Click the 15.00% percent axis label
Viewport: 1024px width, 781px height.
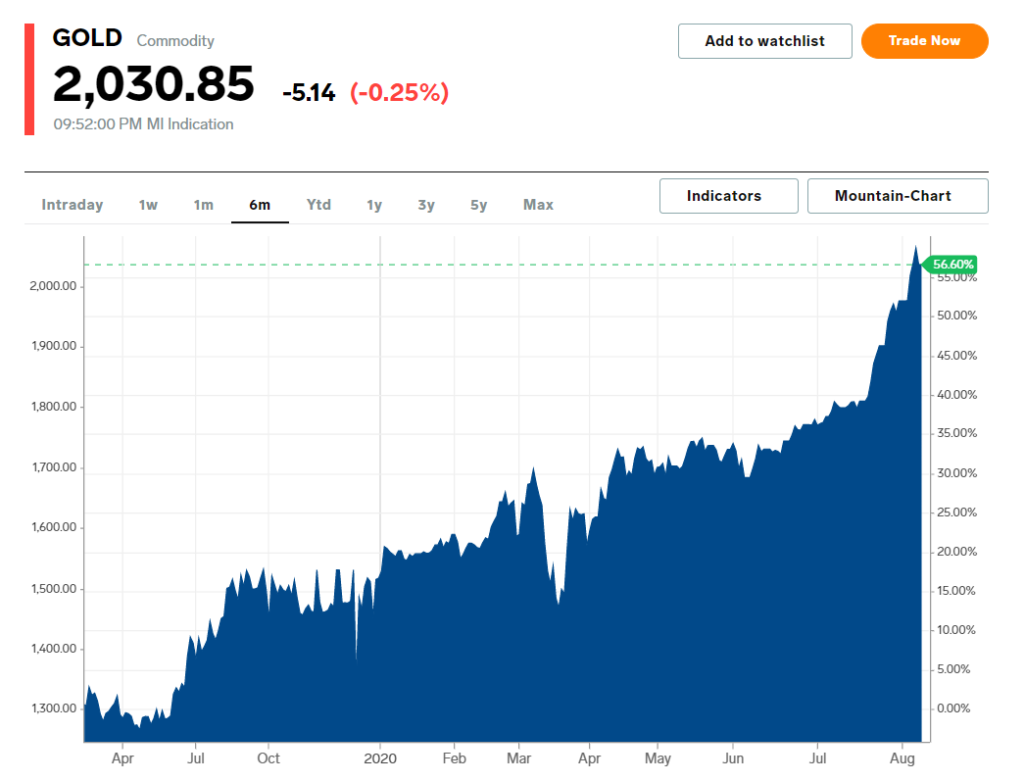point(957,591)
